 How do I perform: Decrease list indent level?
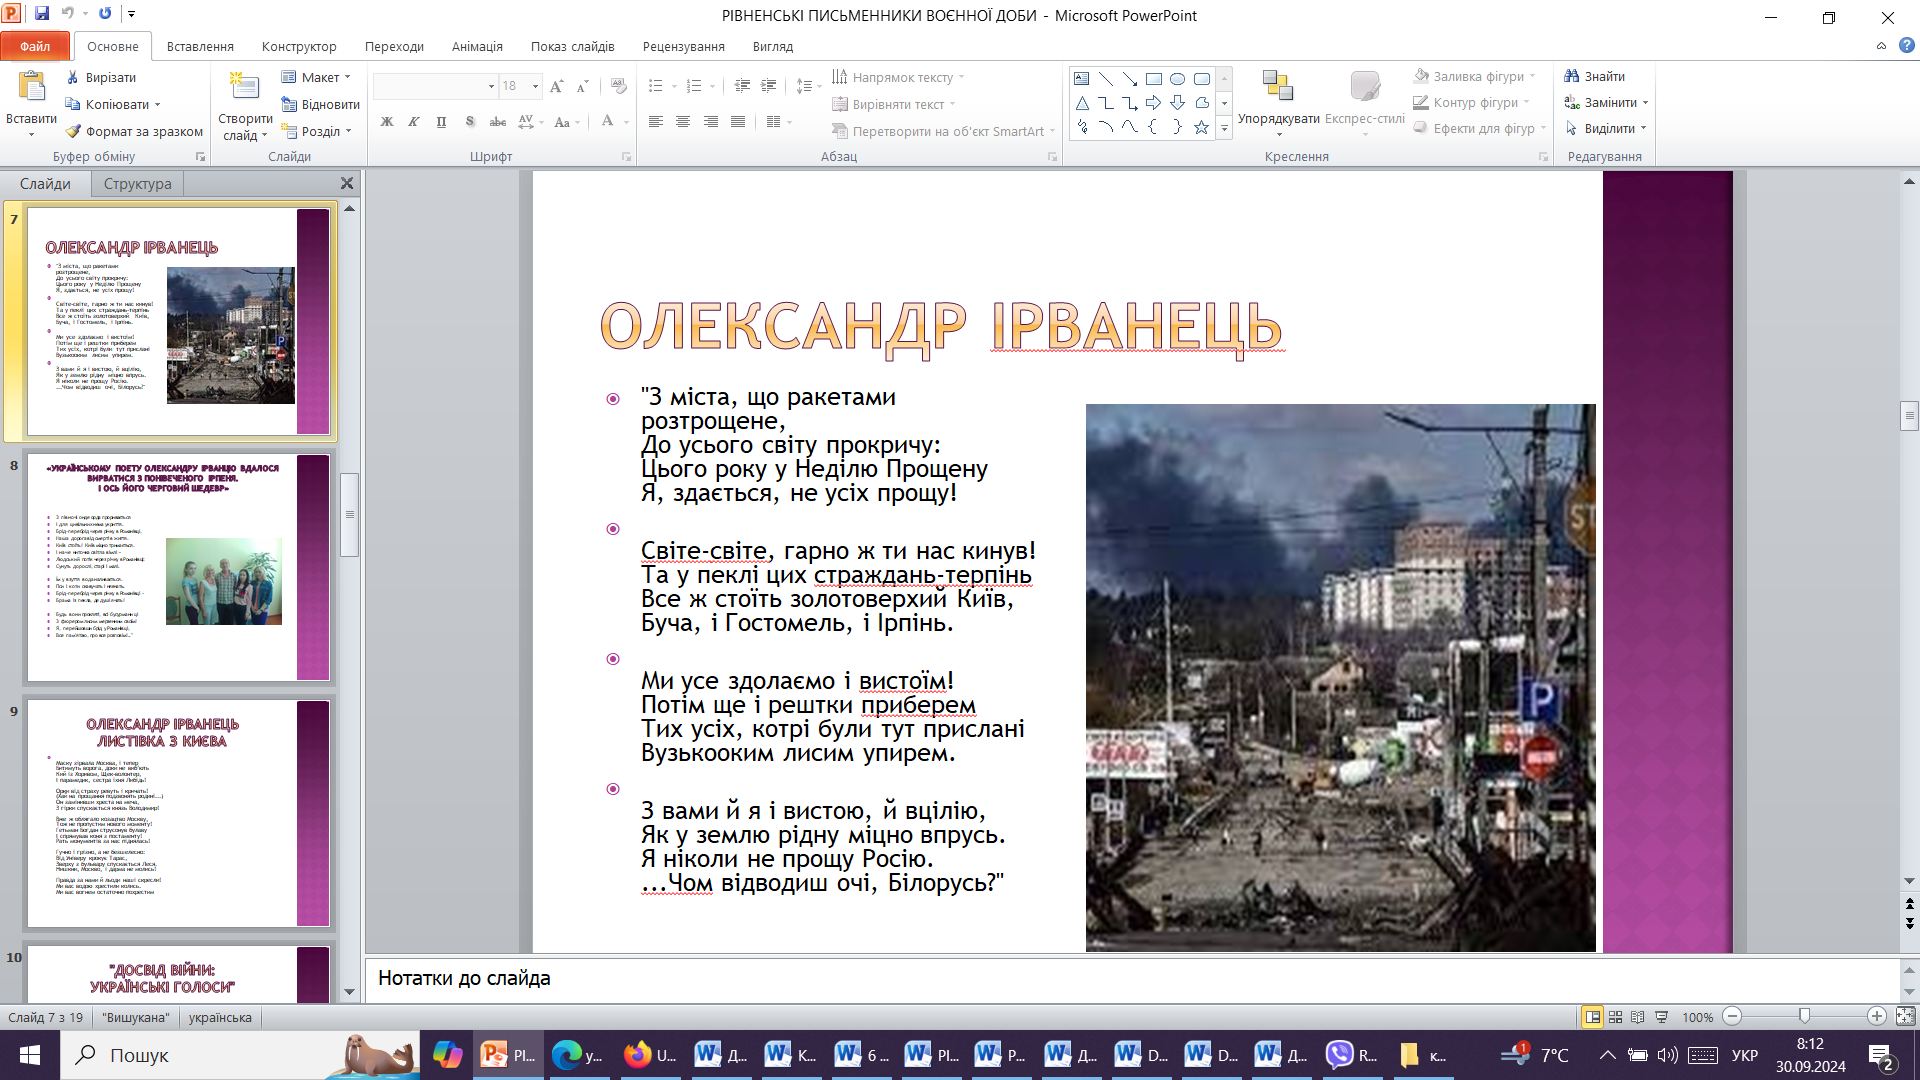tap(742, 86)
